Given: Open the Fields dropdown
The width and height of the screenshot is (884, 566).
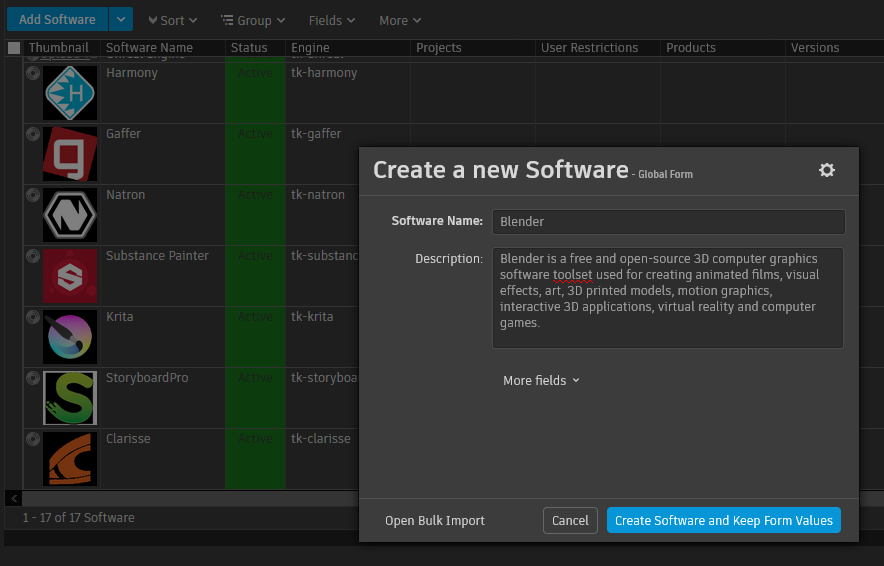Looking at the screenshot, I should pyautogui.click(x=332, y=20).
